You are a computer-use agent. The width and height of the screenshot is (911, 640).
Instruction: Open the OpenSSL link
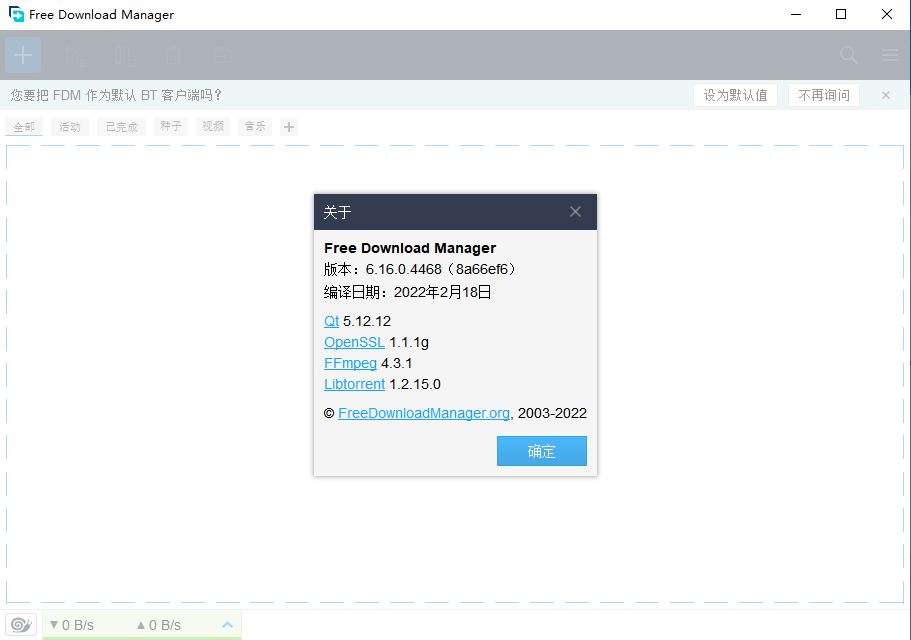354,342
